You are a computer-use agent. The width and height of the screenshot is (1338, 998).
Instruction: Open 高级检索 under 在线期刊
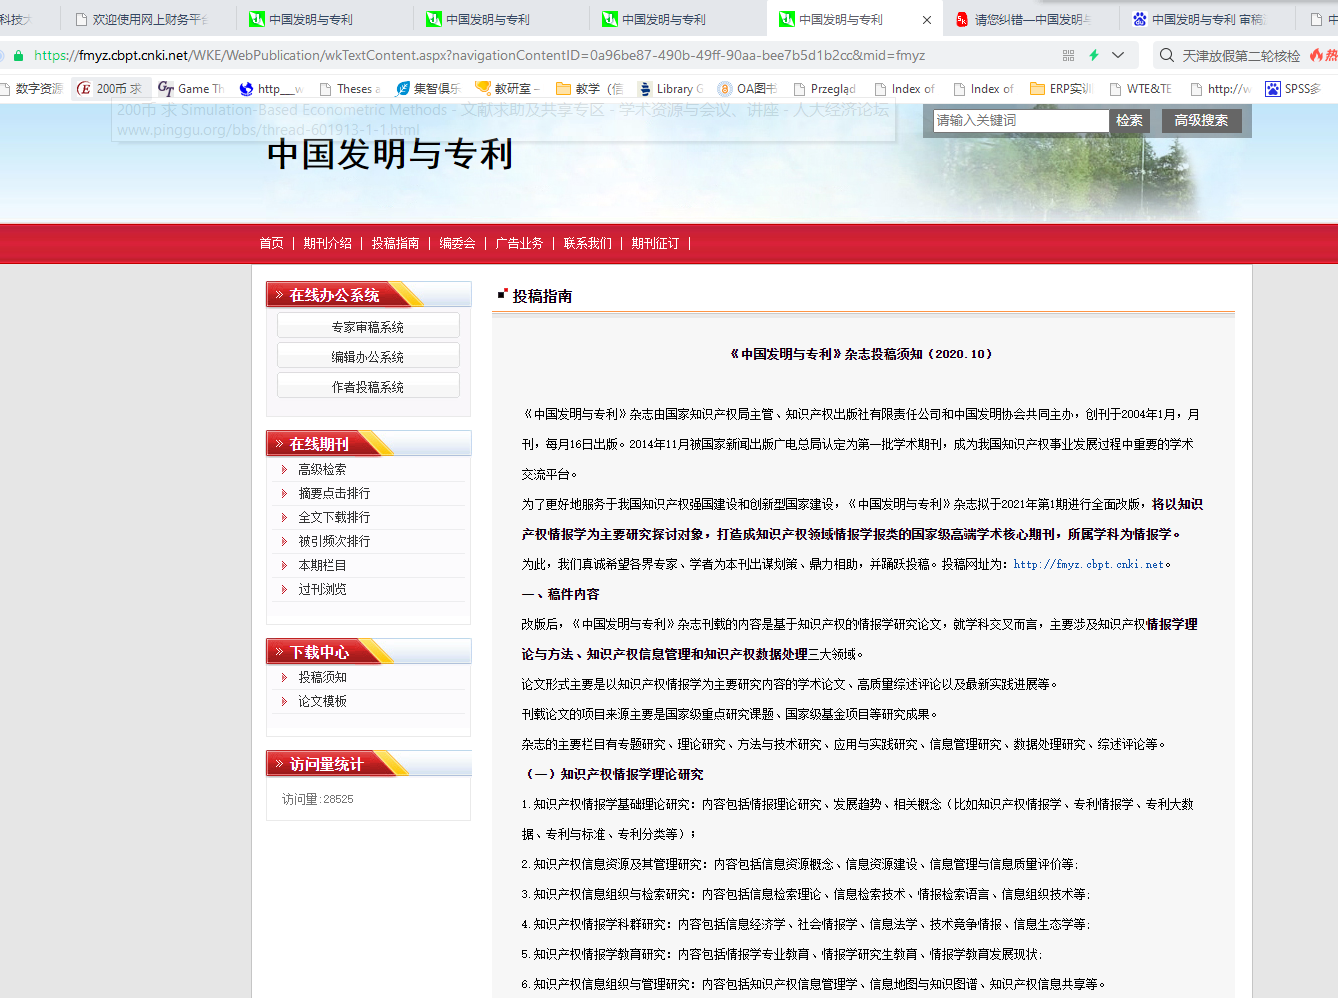322,469
